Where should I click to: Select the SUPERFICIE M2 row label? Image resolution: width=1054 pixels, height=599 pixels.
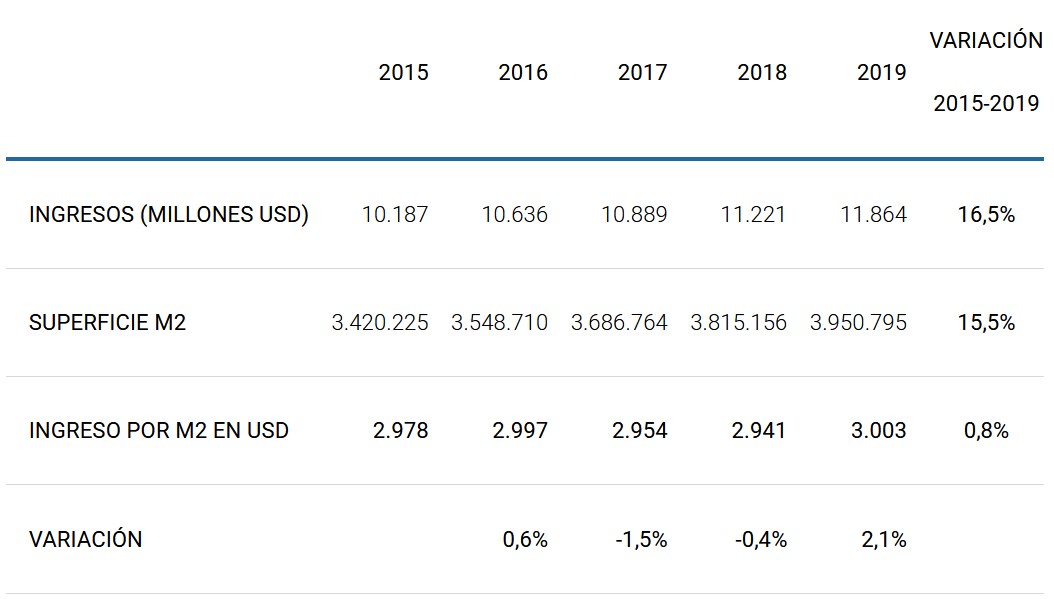107,323
